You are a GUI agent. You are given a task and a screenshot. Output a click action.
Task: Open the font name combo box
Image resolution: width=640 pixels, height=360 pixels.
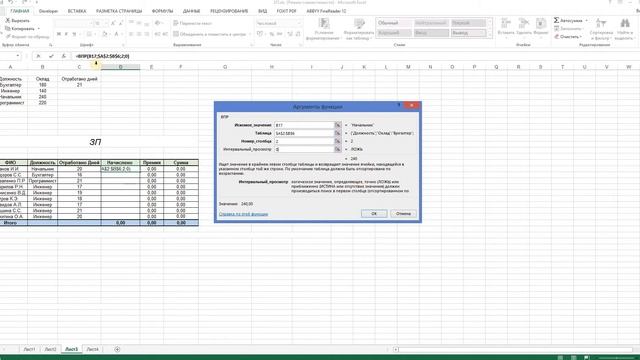tap(74, 23)
